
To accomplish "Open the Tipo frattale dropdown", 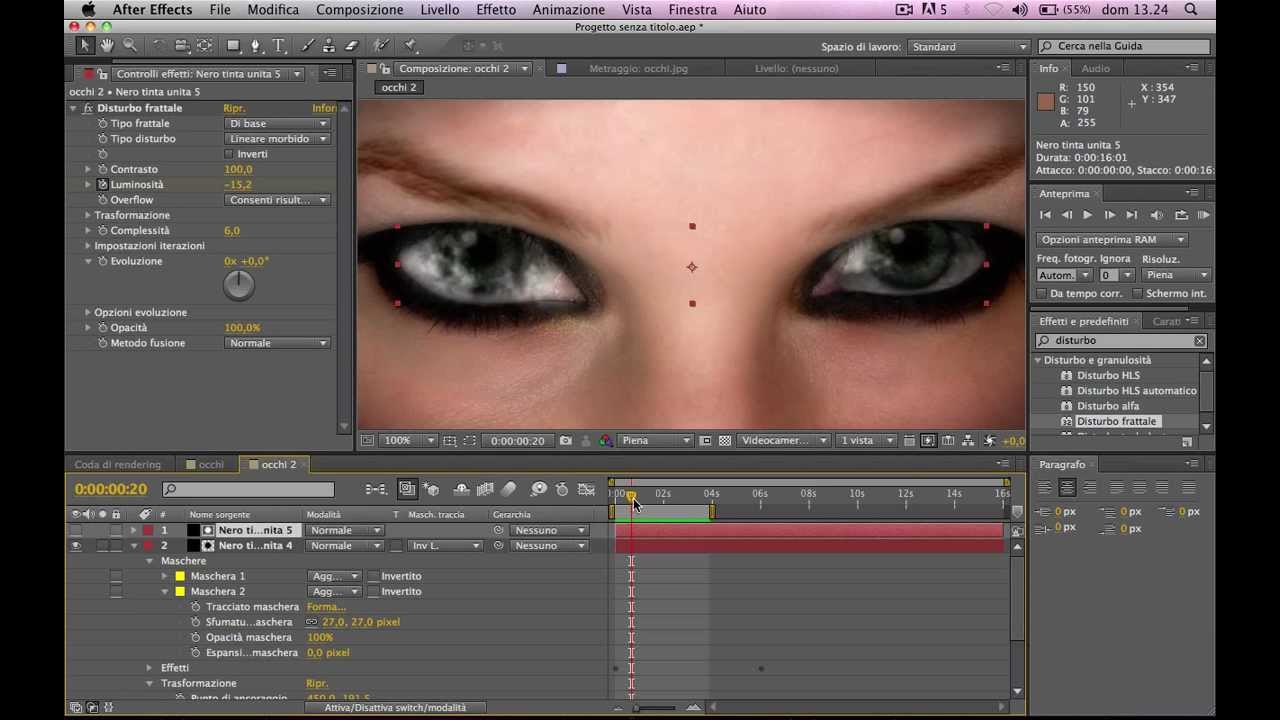I will coord(278,124).
